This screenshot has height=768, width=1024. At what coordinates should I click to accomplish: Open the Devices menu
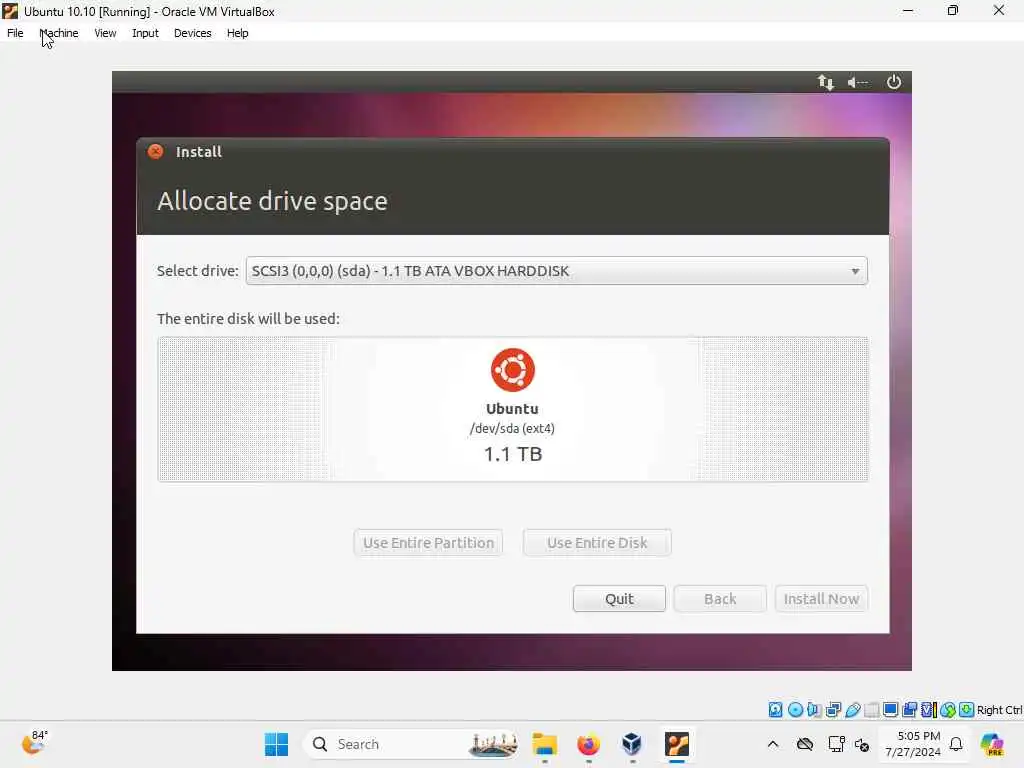[x=193, y=33]
